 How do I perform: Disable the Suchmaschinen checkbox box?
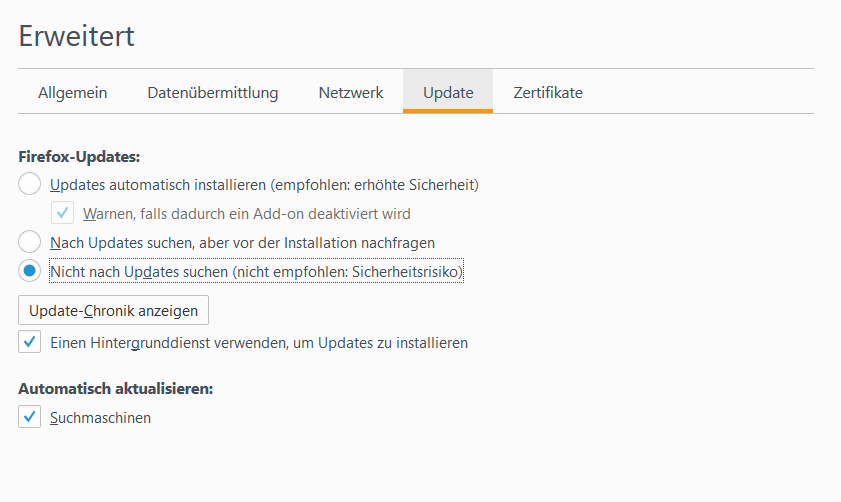pyautogui.click(x=29, y=417)
